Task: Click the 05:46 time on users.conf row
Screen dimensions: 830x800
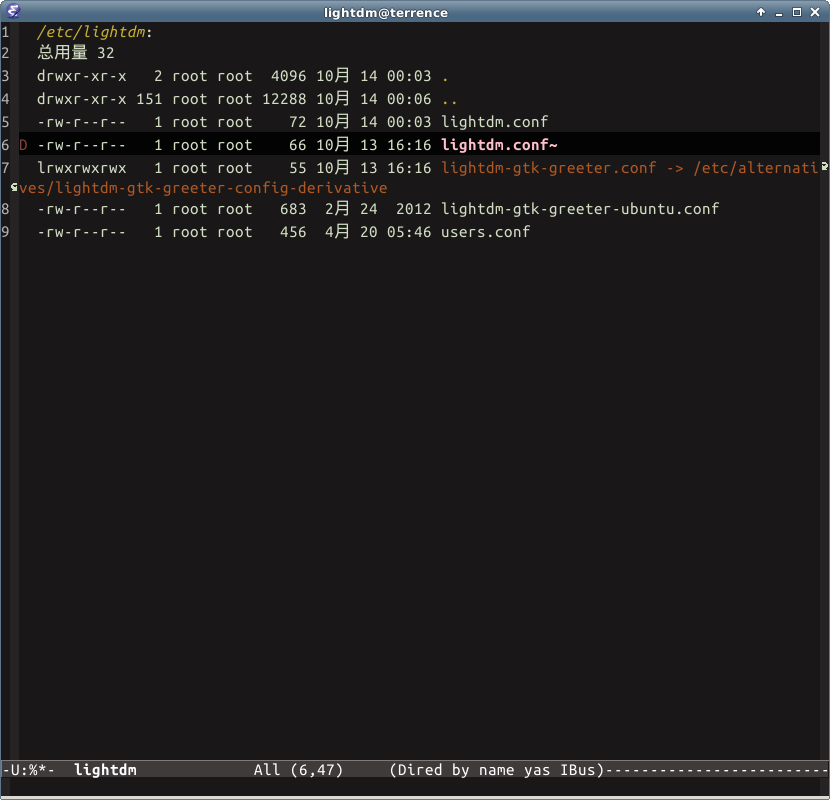Action: (x=409, y=232)
